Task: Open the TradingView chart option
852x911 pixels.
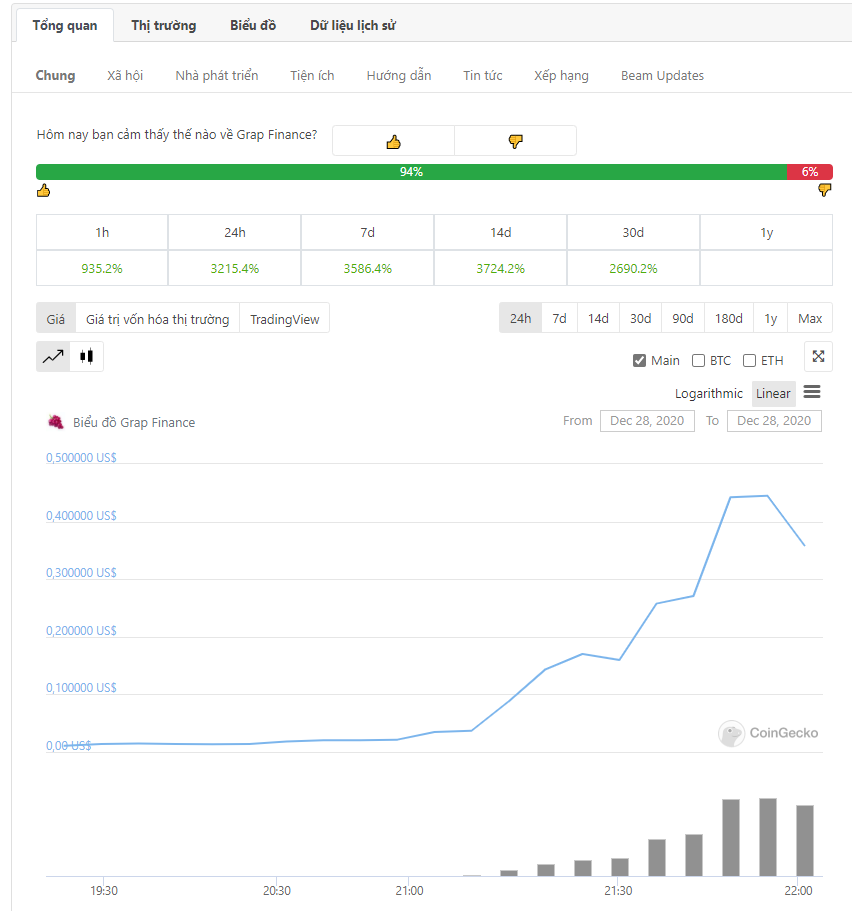Action: click(284, 319)
